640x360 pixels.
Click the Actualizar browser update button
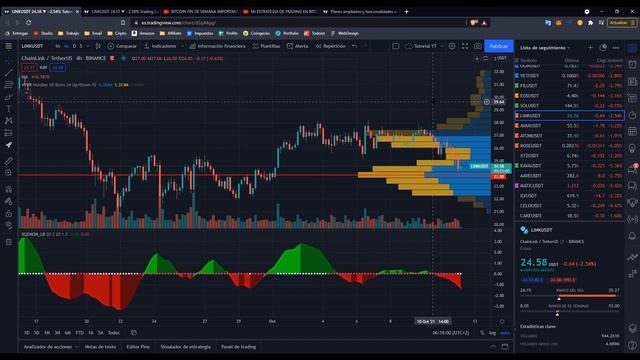pos(621,23)
